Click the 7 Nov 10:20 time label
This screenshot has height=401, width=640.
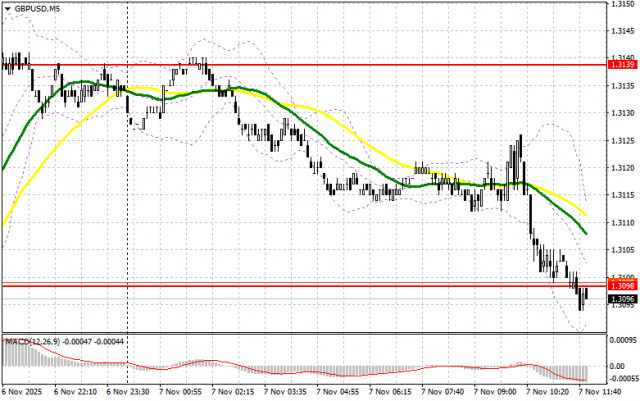point(547,392)
